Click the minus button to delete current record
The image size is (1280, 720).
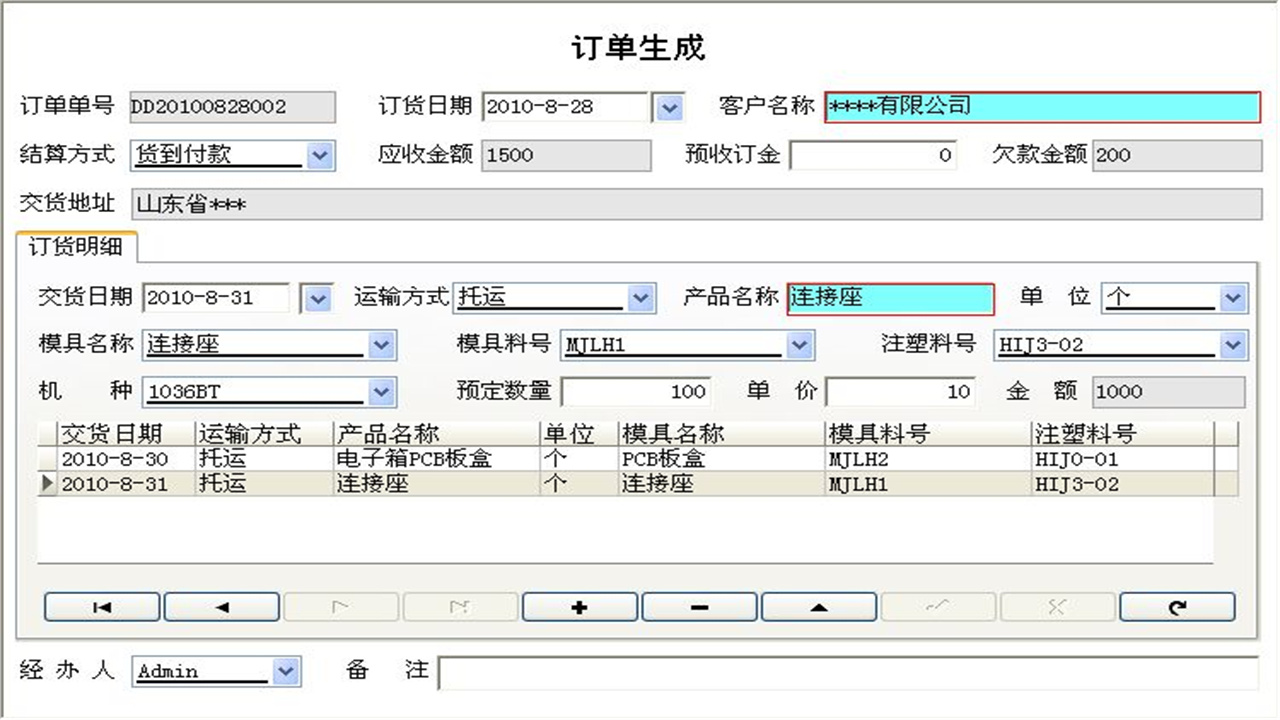(699, 606)
